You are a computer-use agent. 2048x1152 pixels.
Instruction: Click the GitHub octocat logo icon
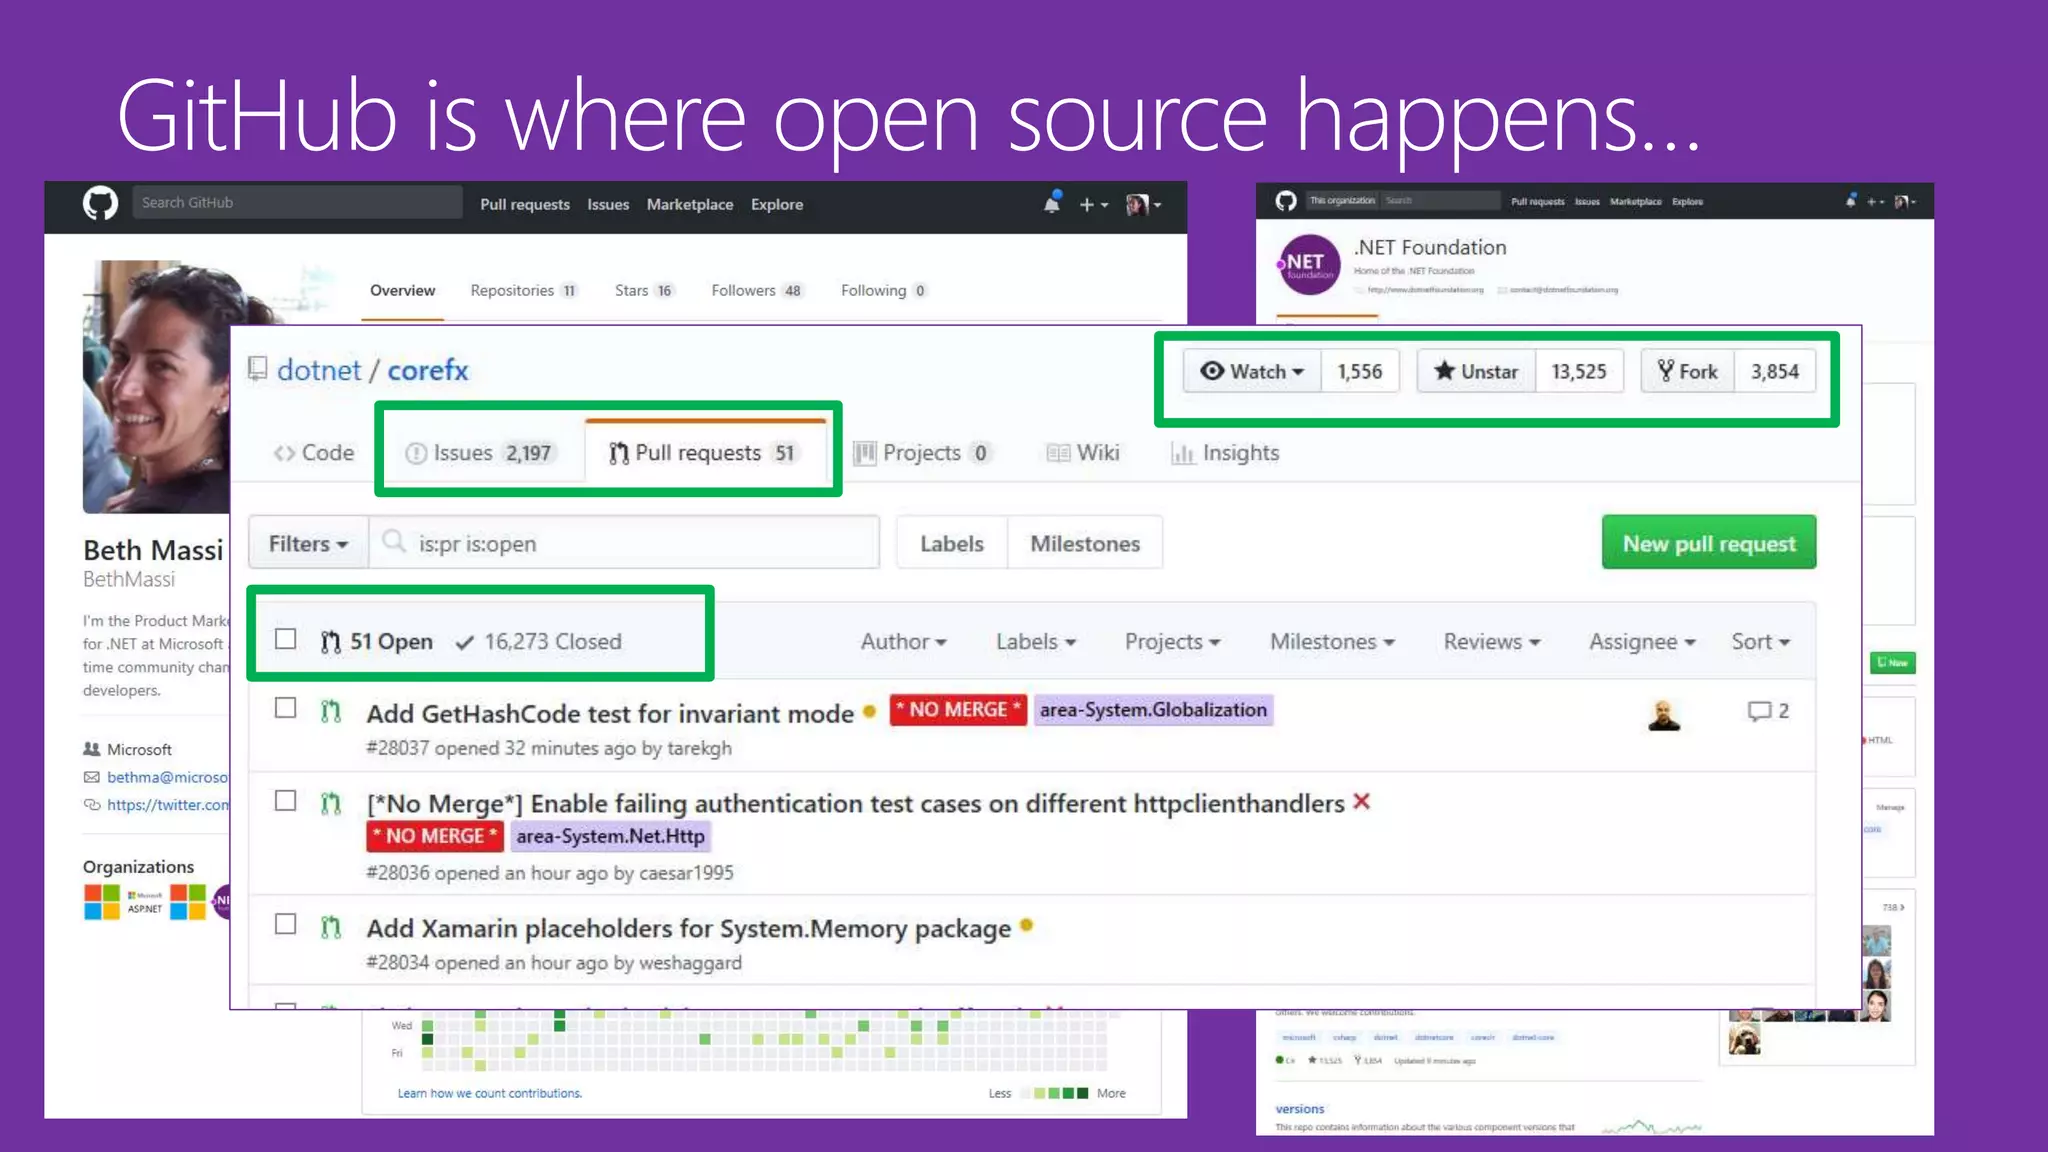pyautogui.click(x=100, y=203)
